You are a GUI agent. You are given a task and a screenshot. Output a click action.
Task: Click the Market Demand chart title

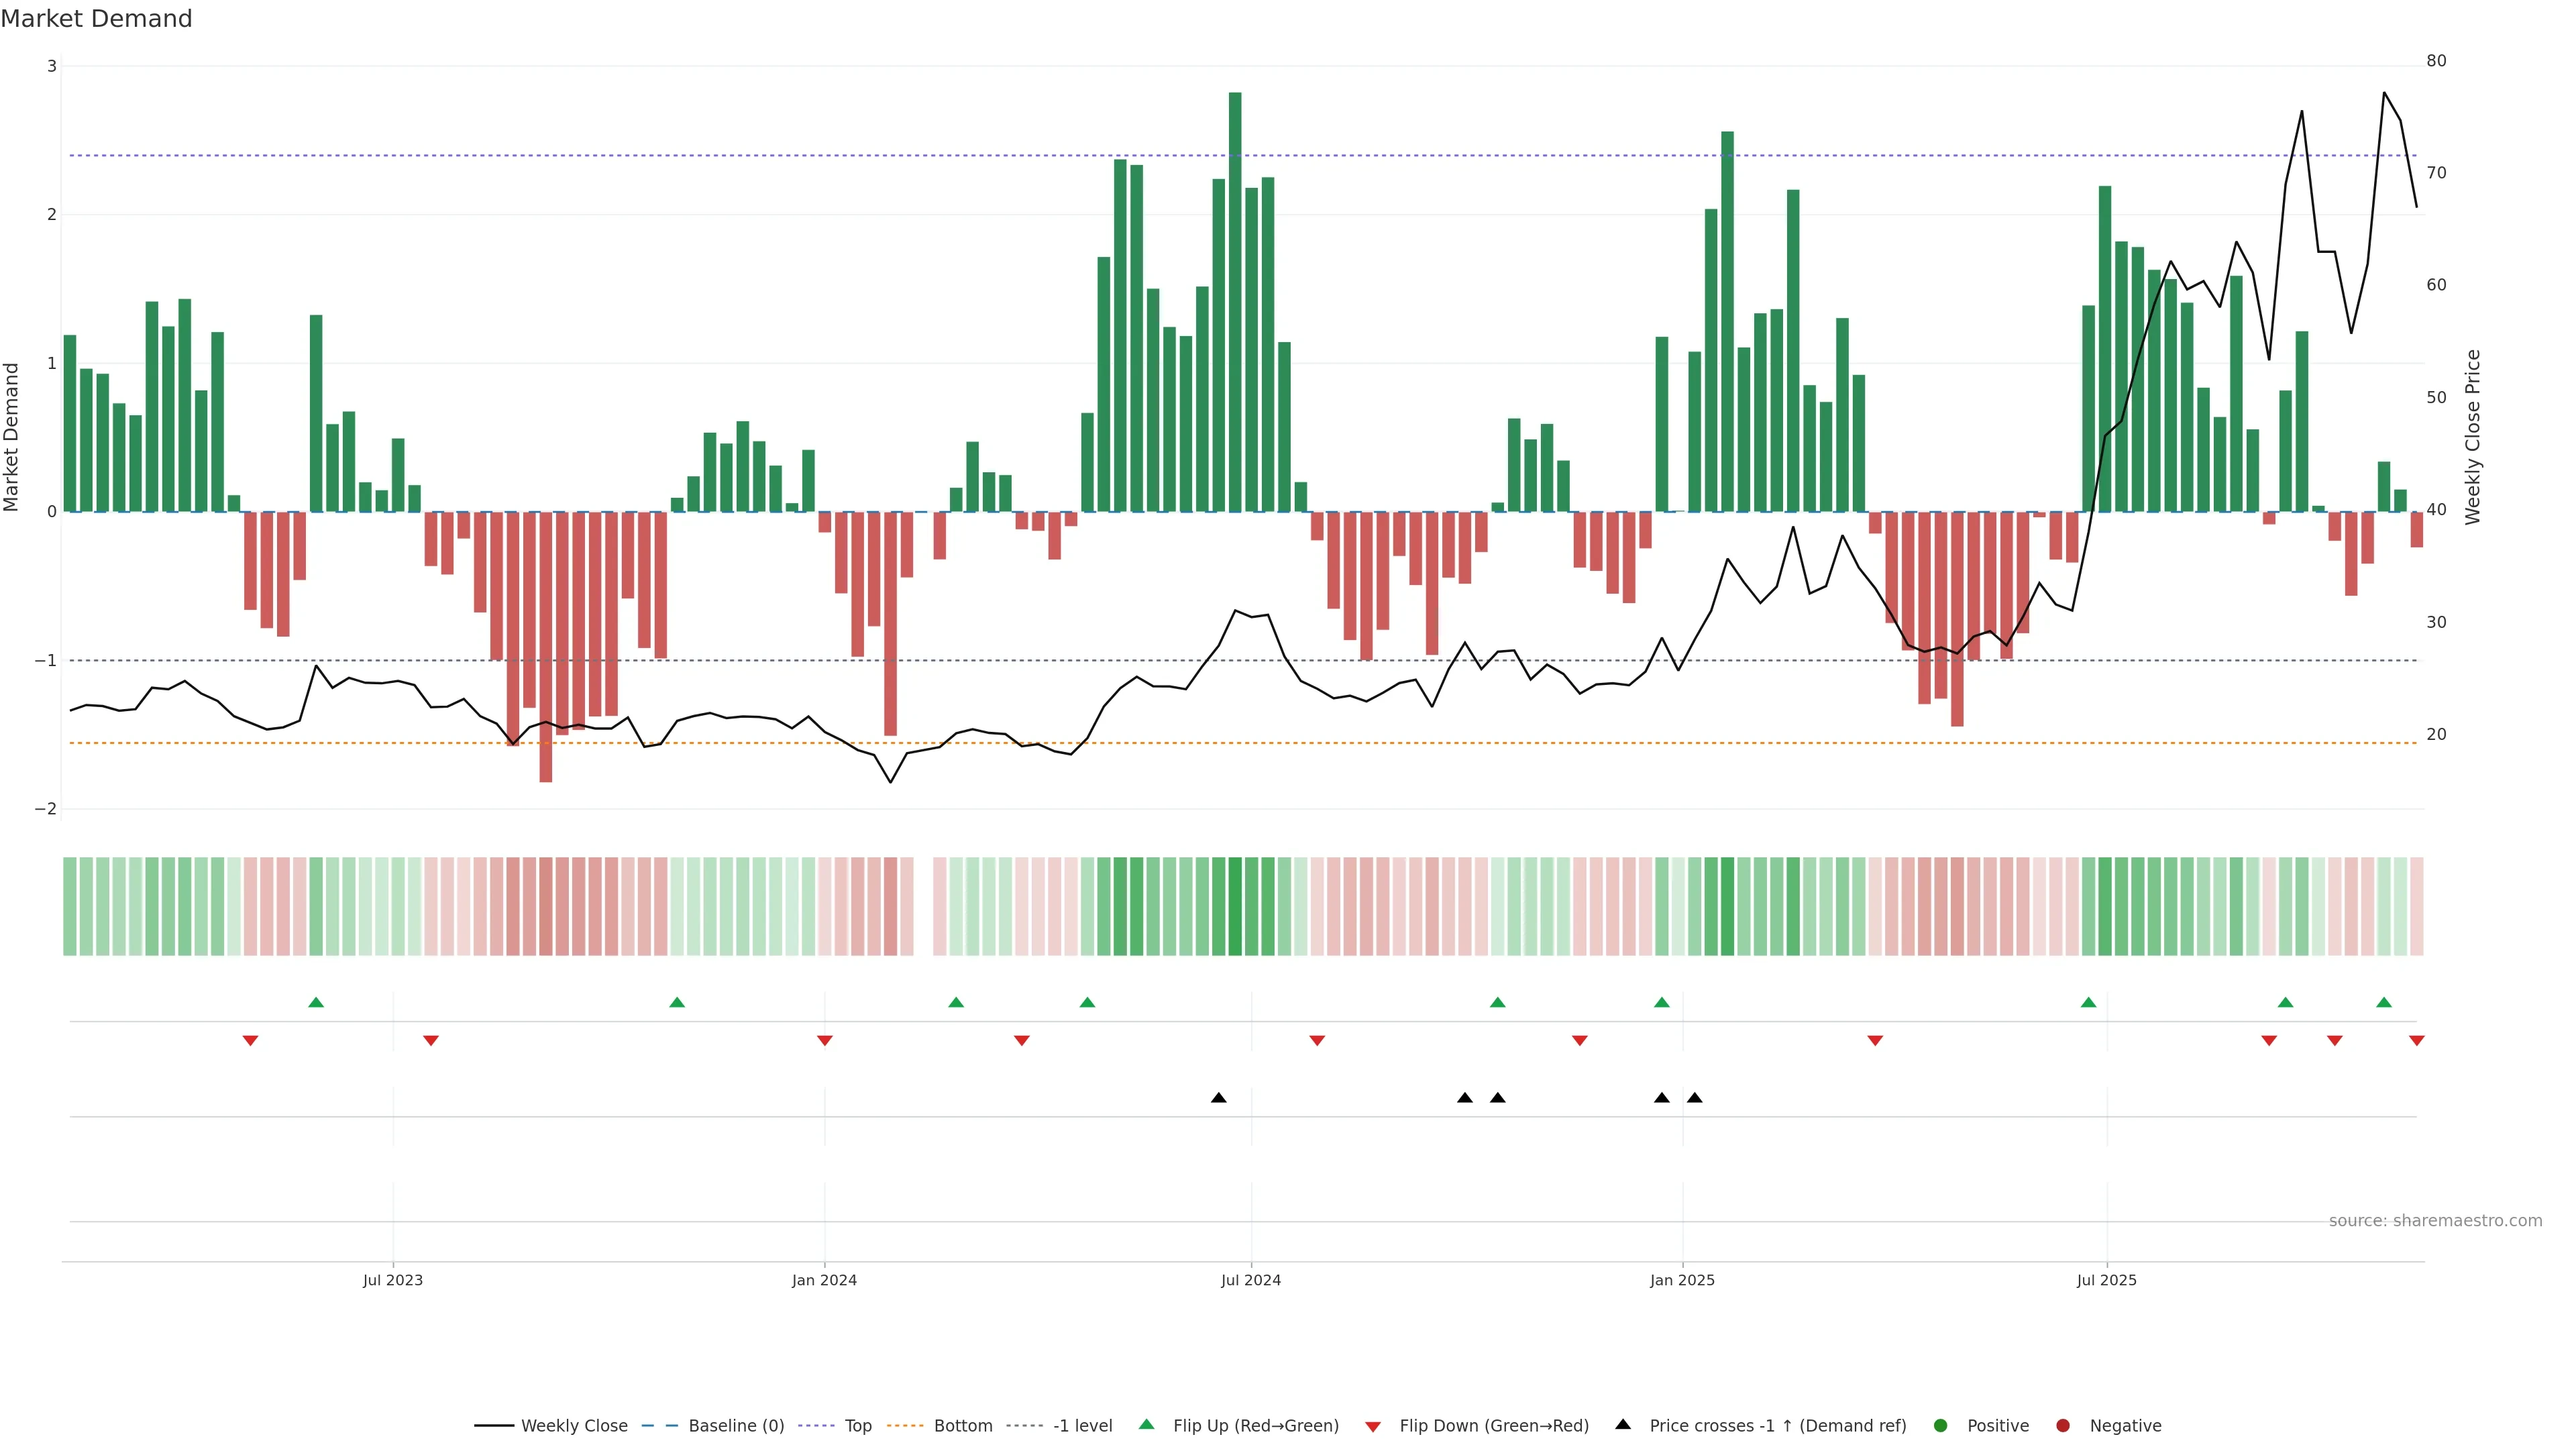[96, 19]
